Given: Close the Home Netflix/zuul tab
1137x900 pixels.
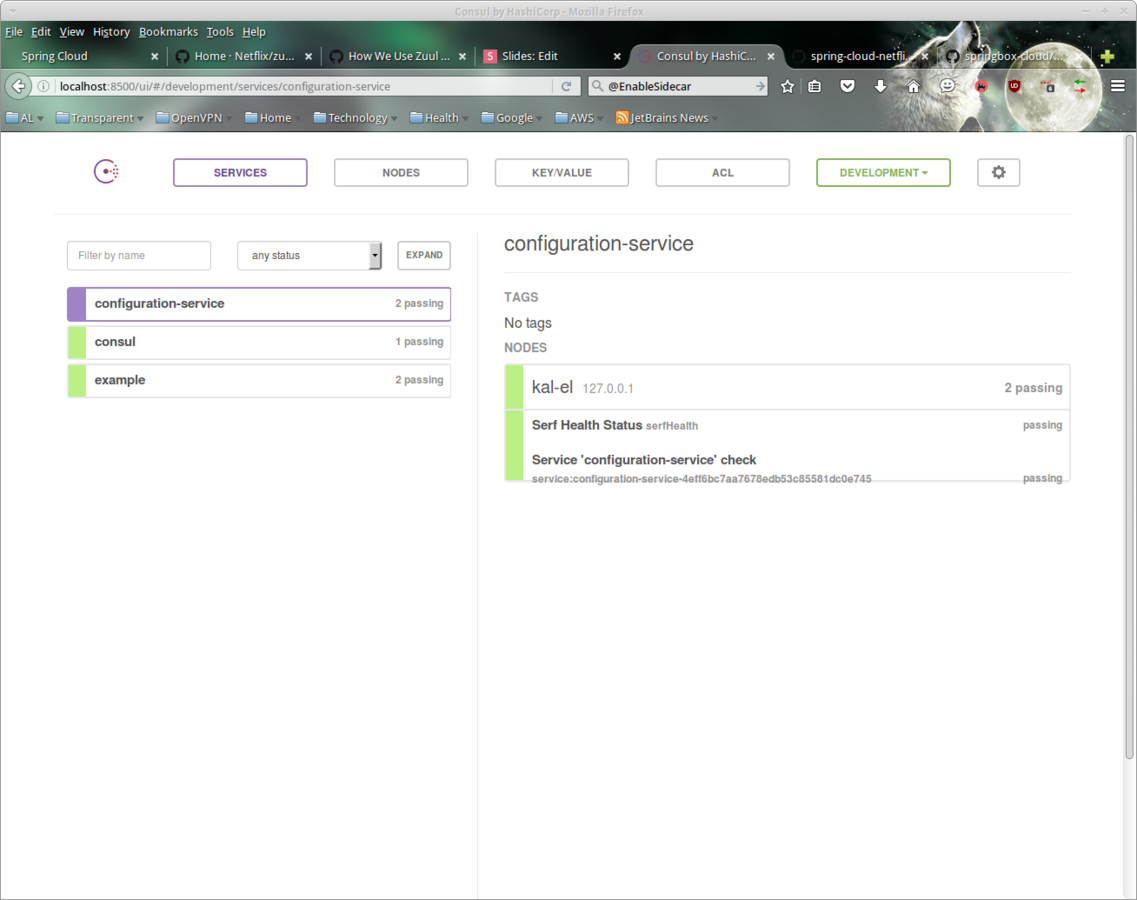Looking at the screenshot, I should (308, 56).
